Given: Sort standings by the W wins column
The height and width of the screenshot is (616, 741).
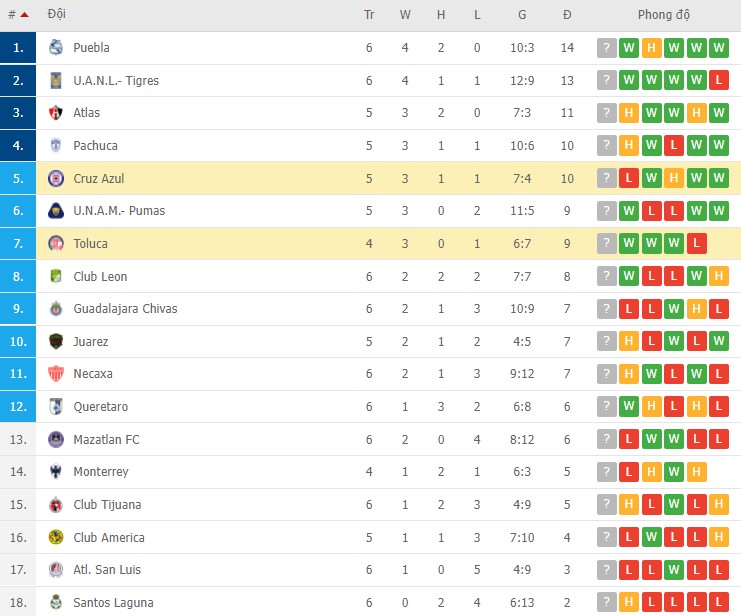Looking at the screenshot, I should coord(405,15).
